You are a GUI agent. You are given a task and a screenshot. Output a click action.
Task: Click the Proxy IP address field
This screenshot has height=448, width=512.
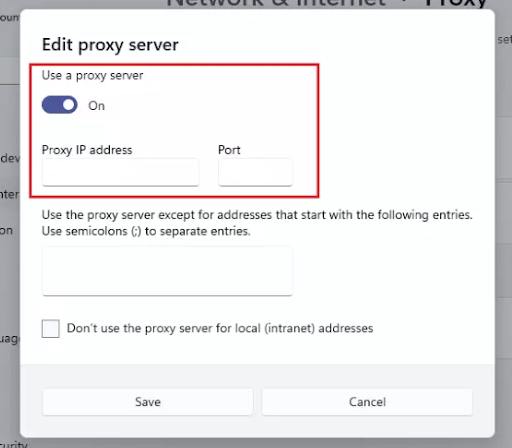click(x=121, y=172)
